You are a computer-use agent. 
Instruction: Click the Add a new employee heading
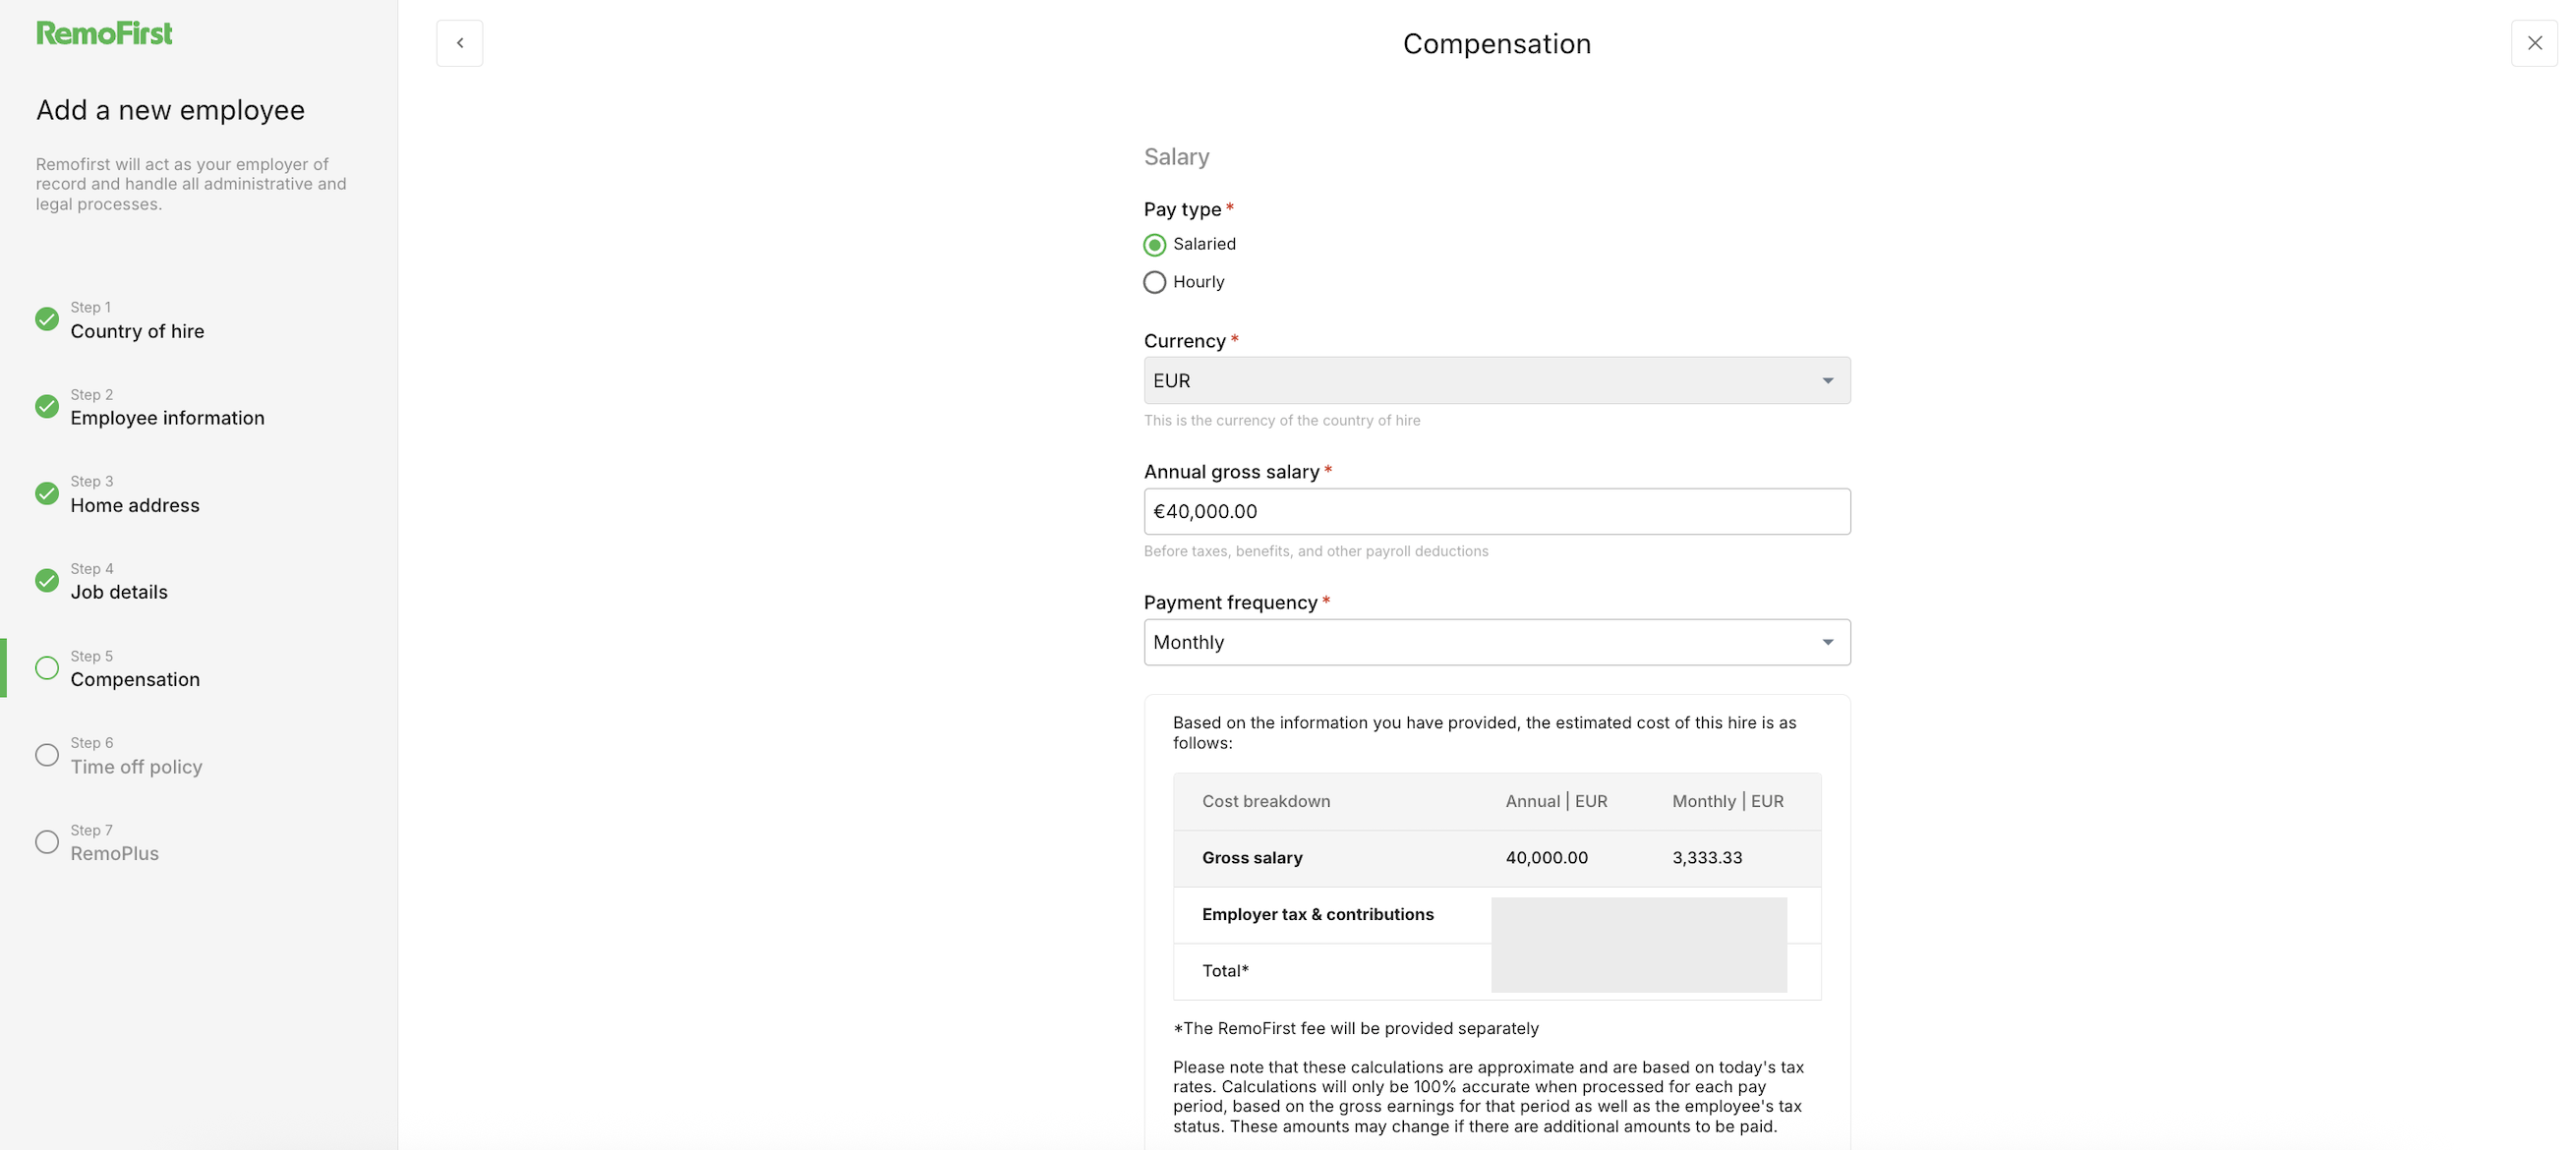pyautogui.click(x=170, y=110)
